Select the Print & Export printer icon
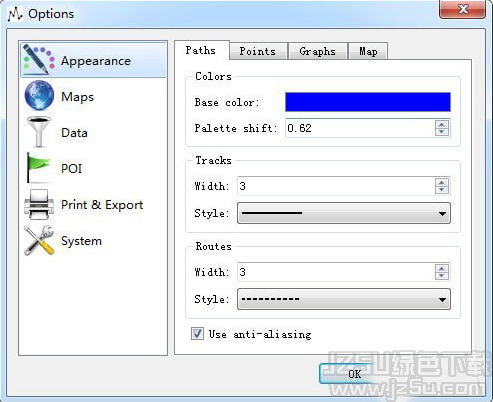 pos(39,204)
